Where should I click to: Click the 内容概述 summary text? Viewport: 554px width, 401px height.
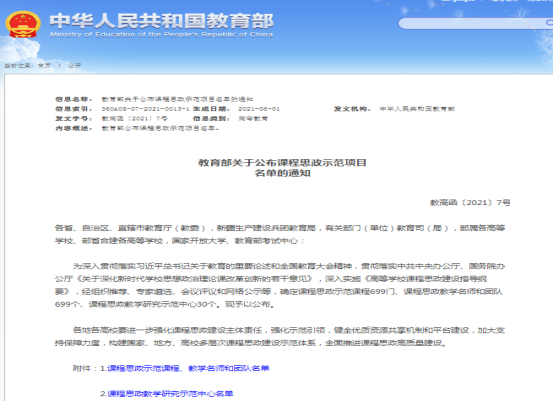pyautogui.click(x=160, y=129)
